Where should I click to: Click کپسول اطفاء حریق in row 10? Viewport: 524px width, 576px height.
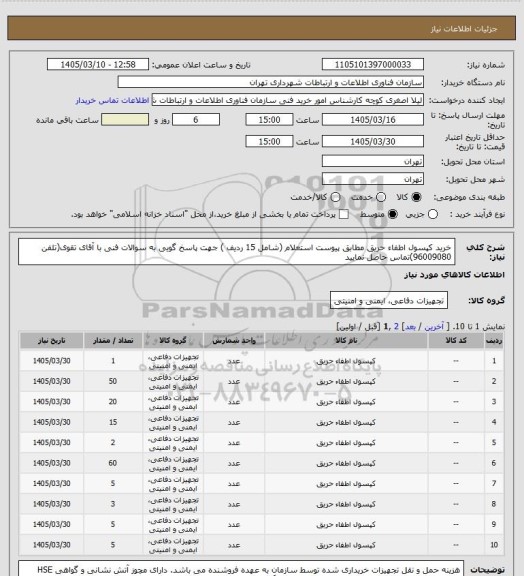point(346,545)
